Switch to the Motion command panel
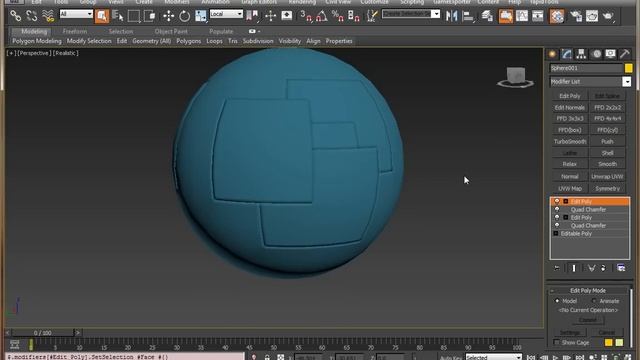The height and width of the screenshot is (360, 640). (596, 54)
